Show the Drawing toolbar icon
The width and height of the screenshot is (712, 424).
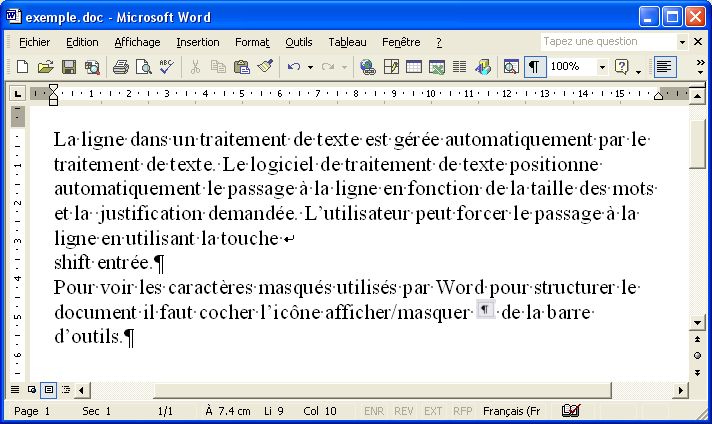click(x=483, y=67)
